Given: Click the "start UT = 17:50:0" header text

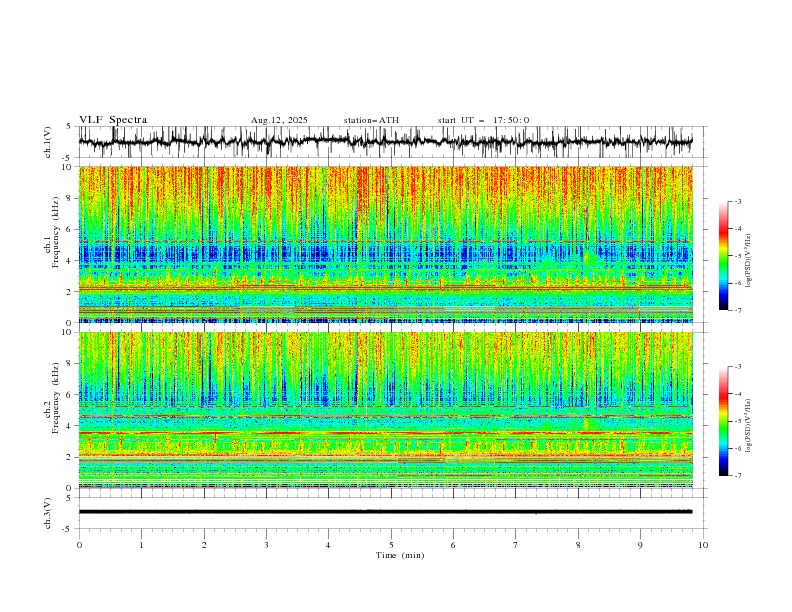Looking at the screenshot, I should click(x=483, y=120).
